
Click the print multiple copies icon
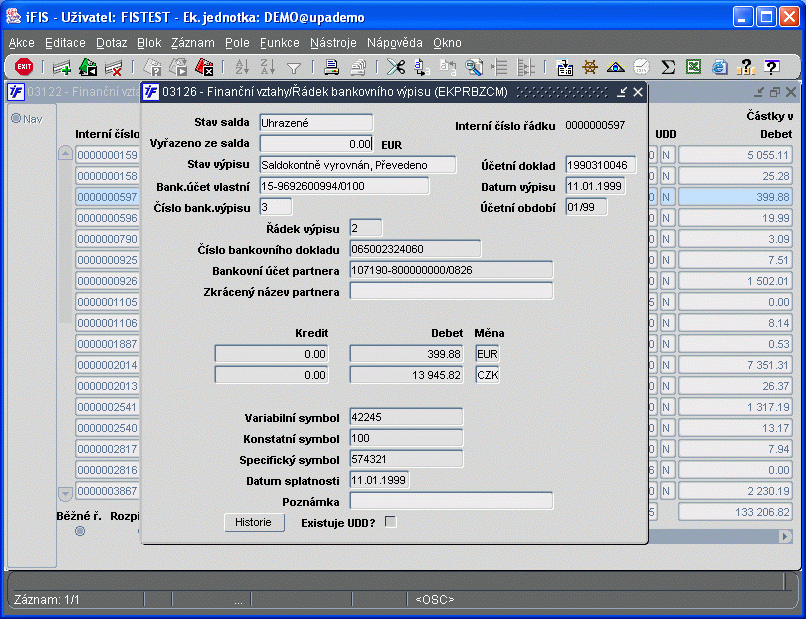click(x=358, y=67)
